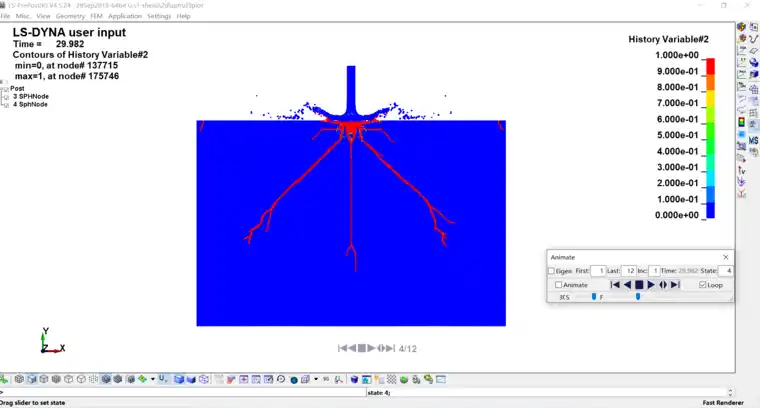Toggle visibility of 3 SPHNode part
The height and width of the screenshot is (408, 760).
[6, 96]
